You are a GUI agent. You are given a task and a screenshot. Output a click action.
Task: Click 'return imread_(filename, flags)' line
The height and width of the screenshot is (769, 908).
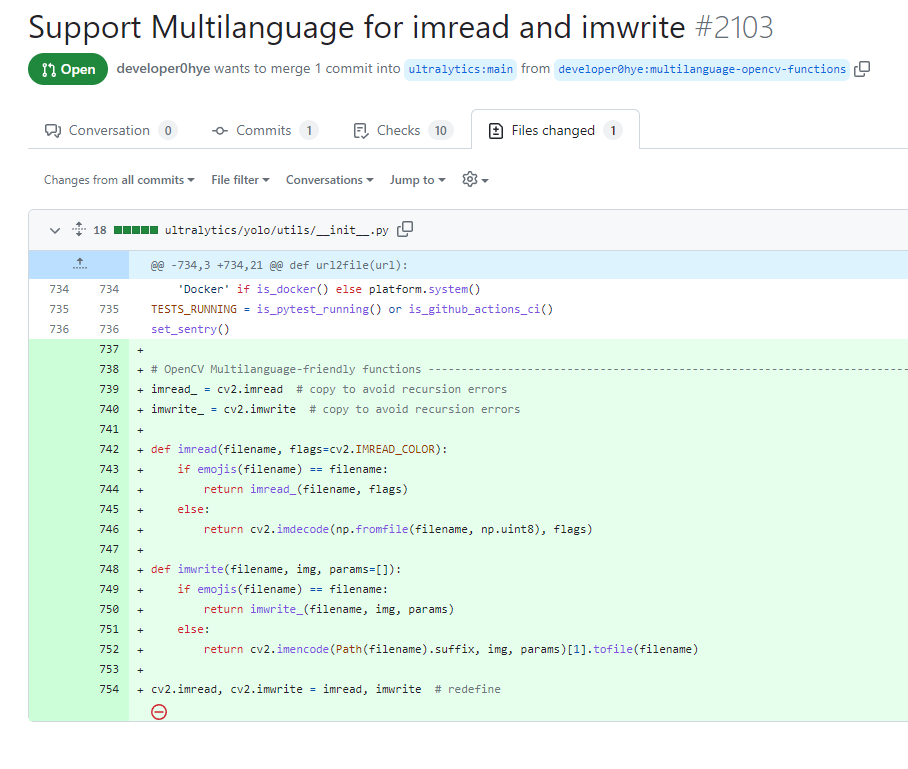coord(305,489)
